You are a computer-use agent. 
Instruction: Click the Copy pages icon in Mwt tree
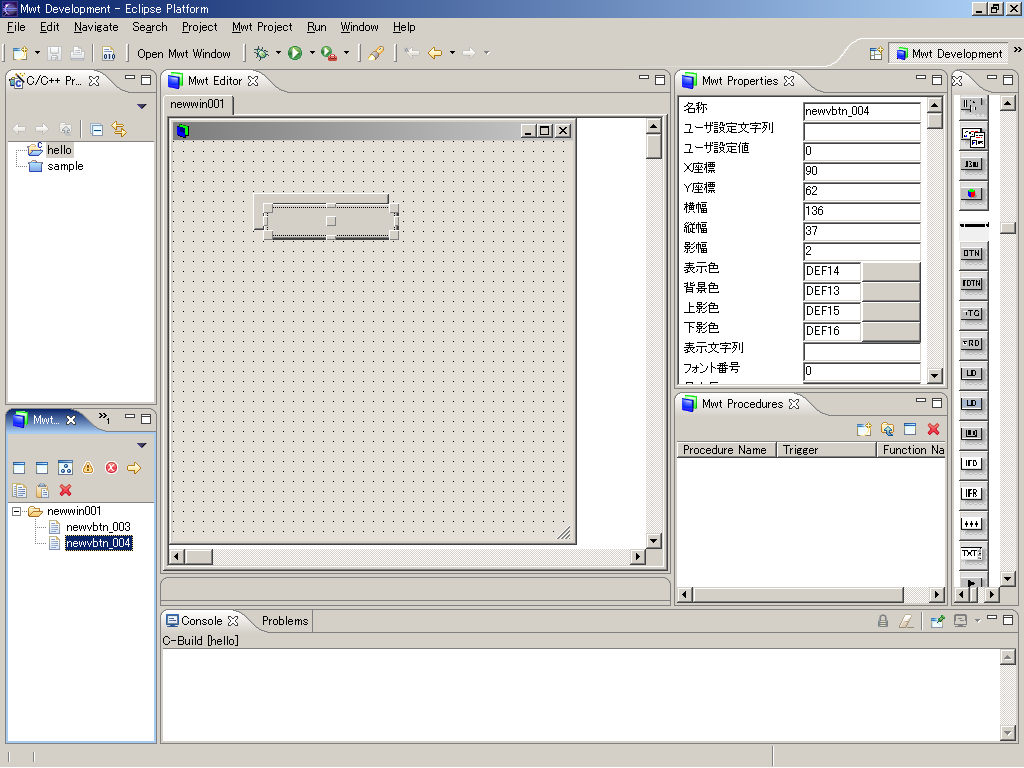coord(19,490)
